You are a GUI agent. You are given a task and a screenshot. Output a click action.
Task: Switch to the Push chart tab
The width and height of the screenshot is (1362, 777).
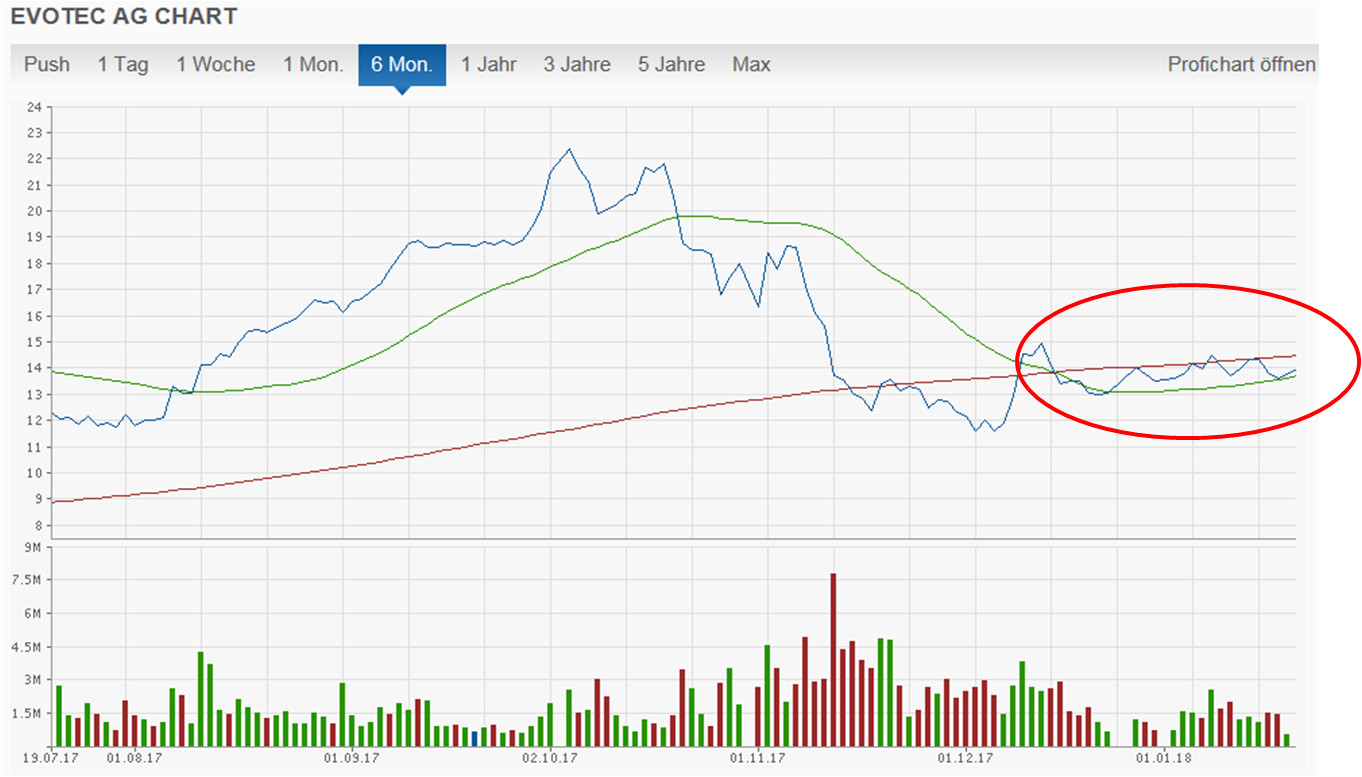click(47, 65)
